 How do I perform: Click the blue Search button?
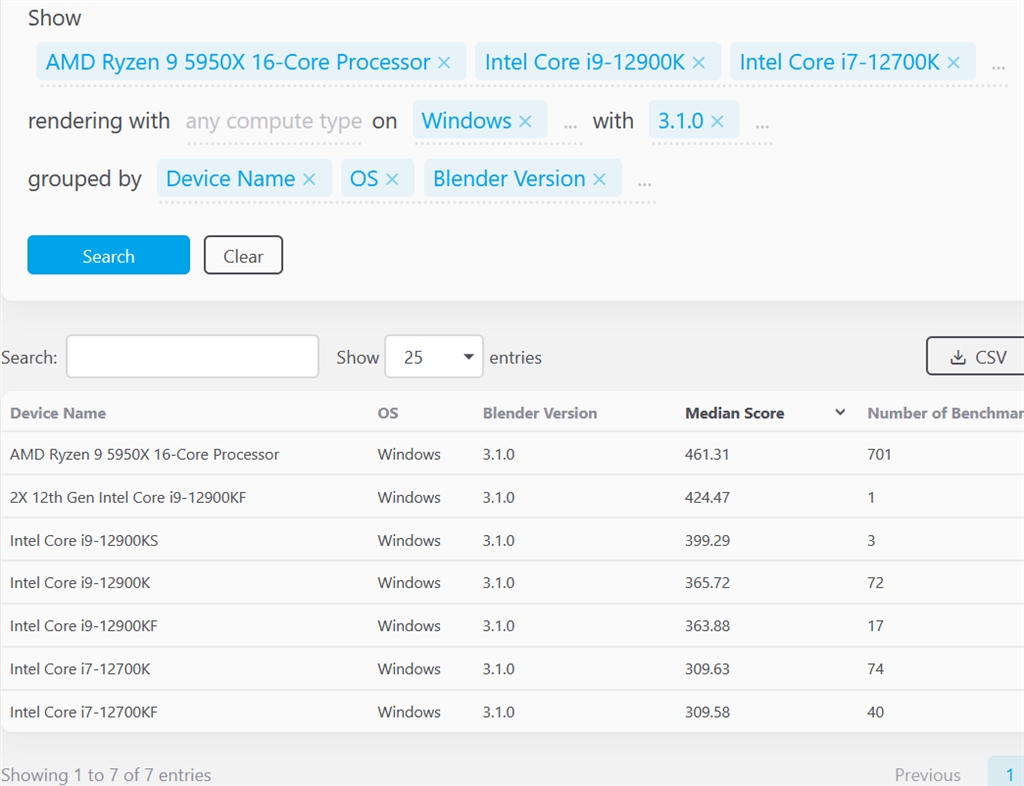[108, 255]
